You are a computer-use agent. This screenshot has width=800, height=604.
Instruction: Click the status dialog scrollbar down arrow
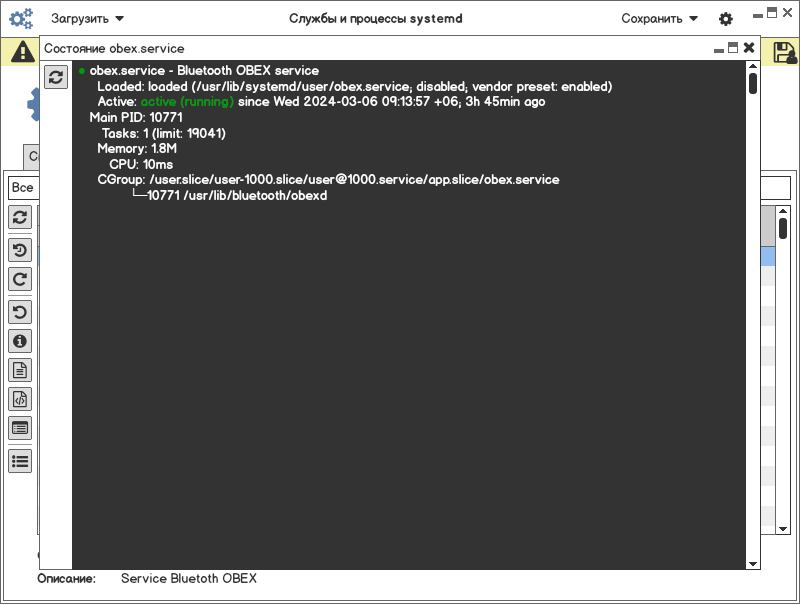753,564
